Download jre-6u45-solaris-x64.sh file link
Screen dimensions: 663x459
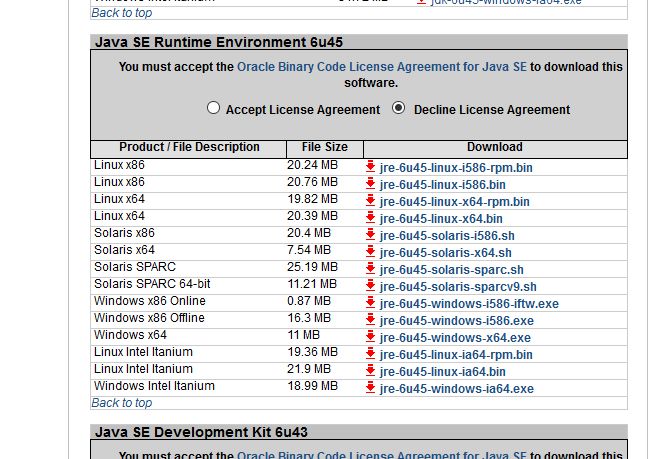pyautogui.click(x=446, y=253)
